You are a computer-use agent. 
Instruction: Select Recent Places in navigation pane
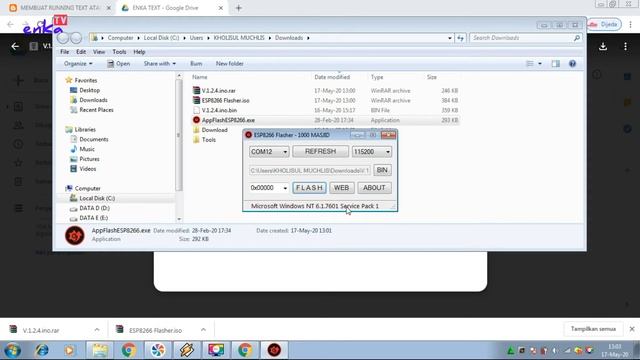[96, 110]
